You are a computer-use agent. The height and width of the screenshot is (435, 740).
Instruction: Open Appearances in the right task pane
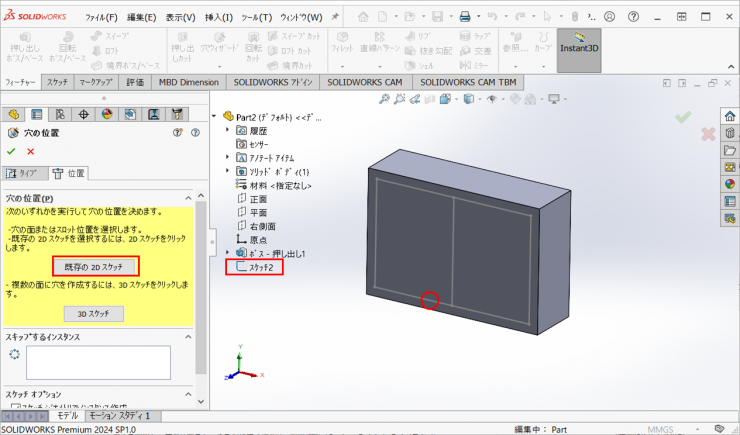[730, 183]
